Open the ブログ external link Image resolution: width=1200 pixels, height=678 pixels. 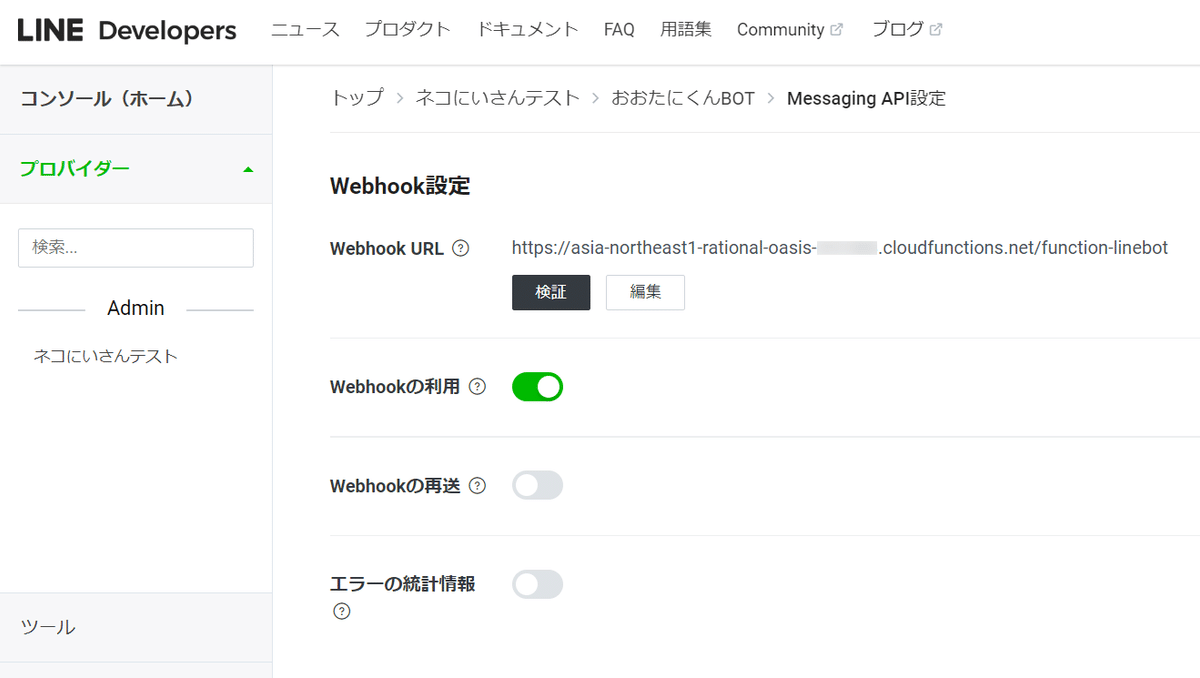click(x=907, y=30)
